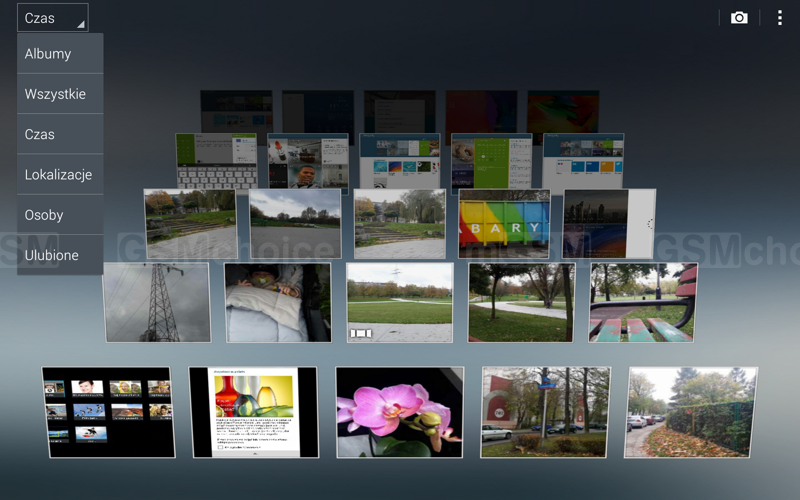Viewport: 800px width, 500px height.
Task: Open the keyboard screenshot thumbnail
Action: point(217,161)
